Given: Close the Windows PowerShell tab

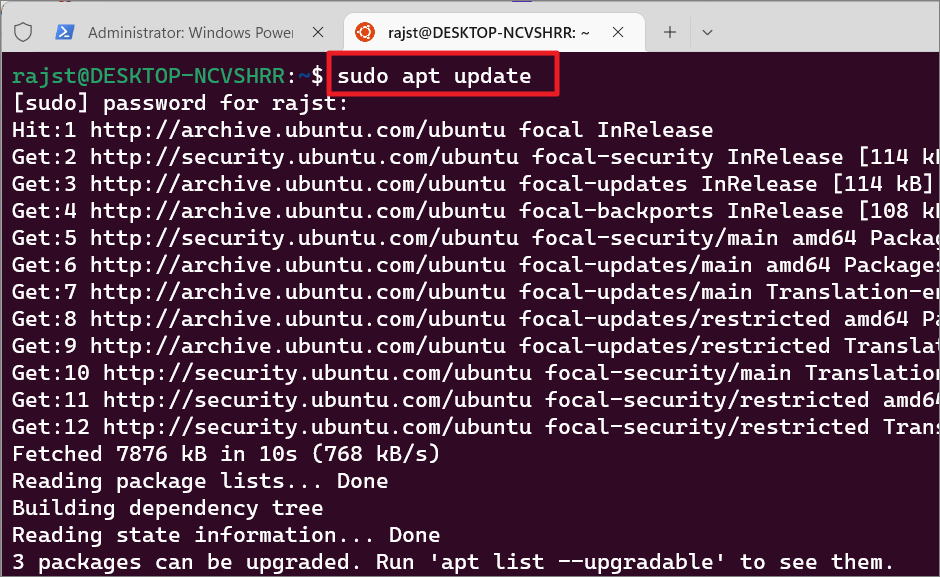Looking at the screenshot, I should 318,32.
